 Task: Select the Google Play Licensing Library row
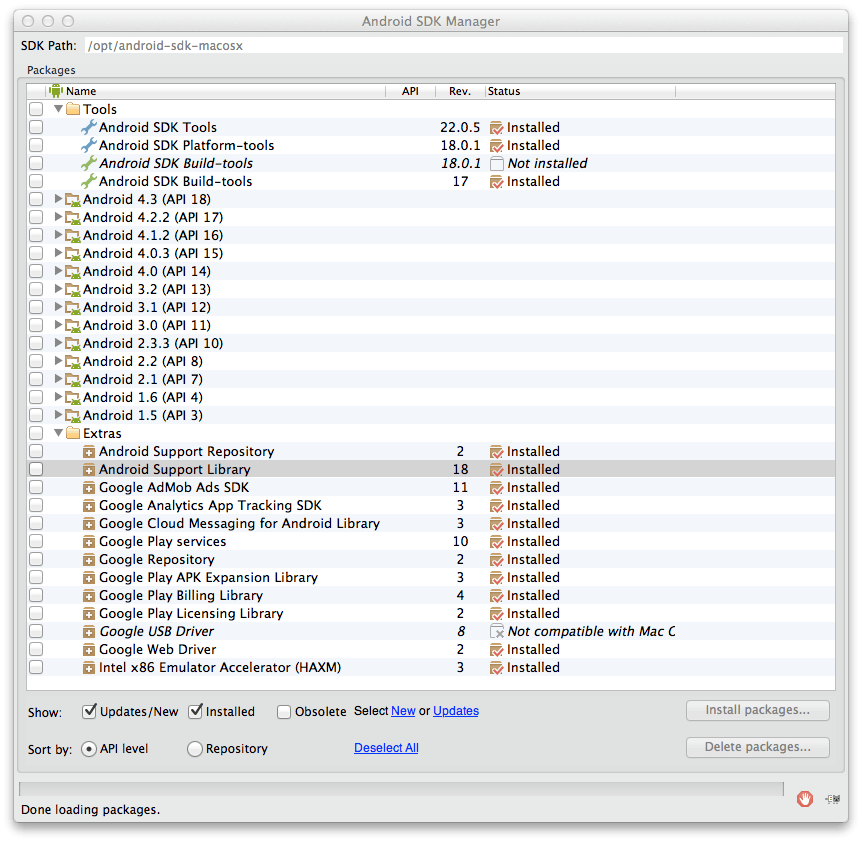(x=431, y=613)
